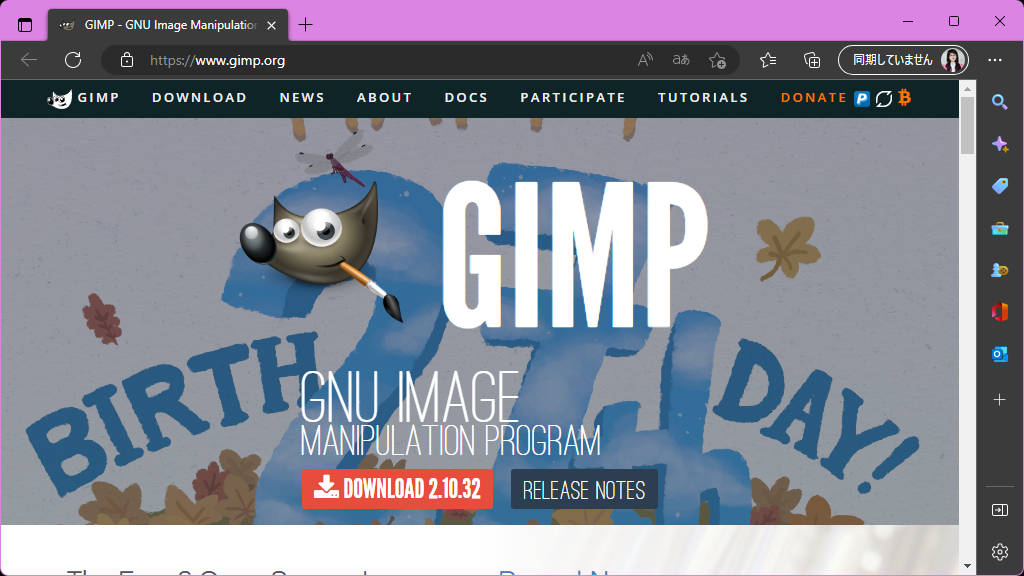Open search in the Edge sidebar
Image resolution: width=1024 pixels, height=576 pixels.
999,101
